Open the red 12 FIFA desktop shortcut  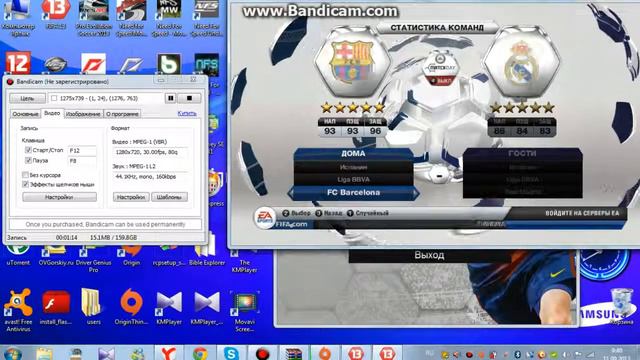pos(18,63)
